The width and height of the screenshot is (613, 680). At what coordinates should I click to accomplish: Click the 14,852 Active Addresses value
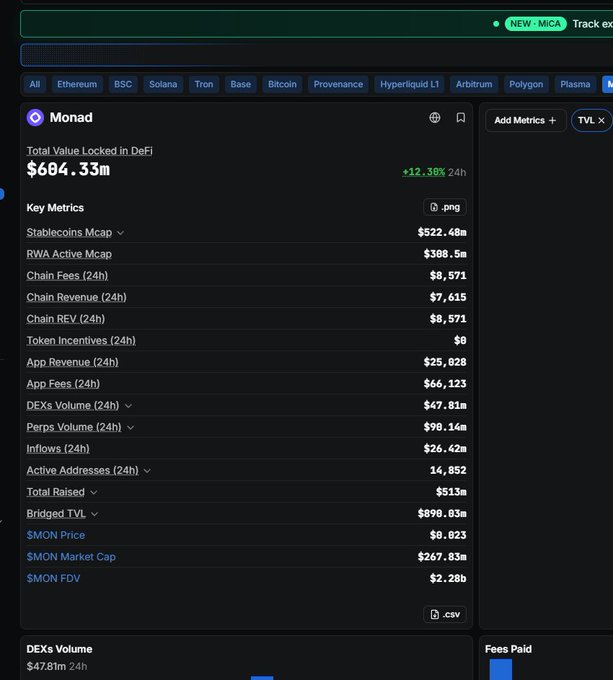[x=448, y=471]
